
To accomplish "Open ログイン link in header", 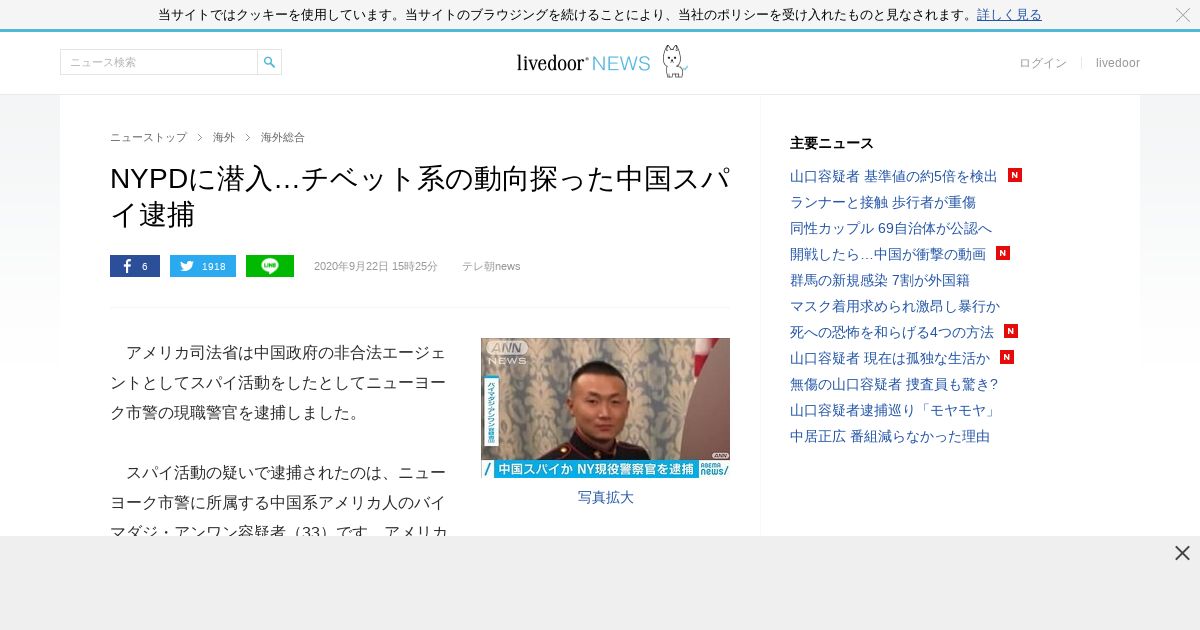I will (x=1043, y=63).
